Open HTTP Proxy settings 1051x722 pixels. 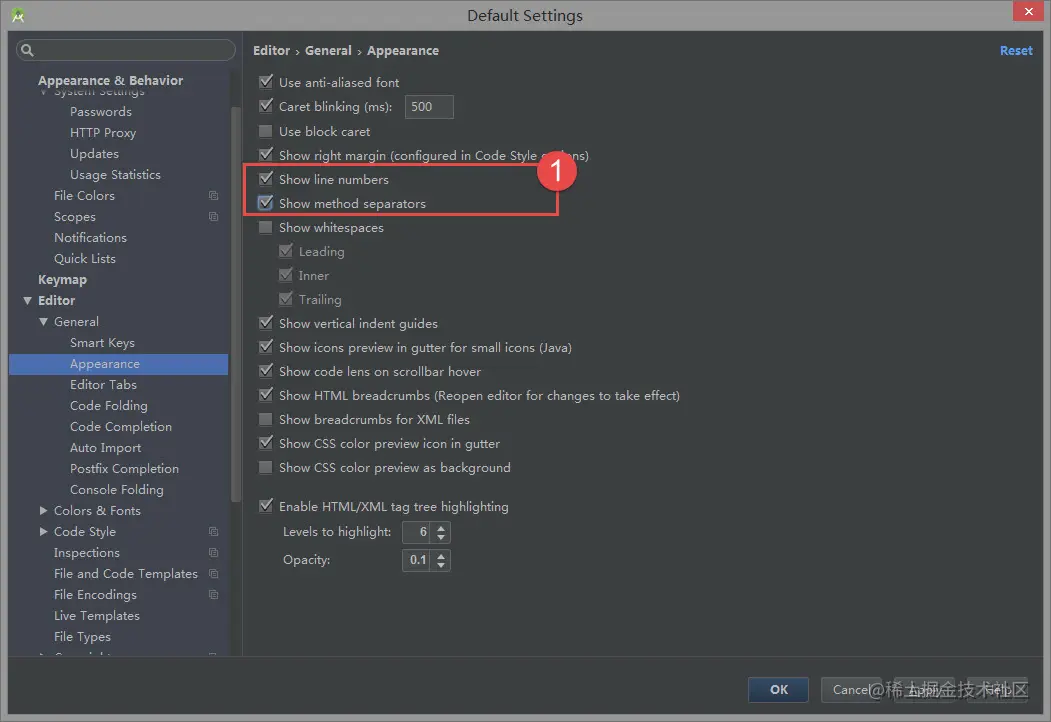click(x=103, y=133)
